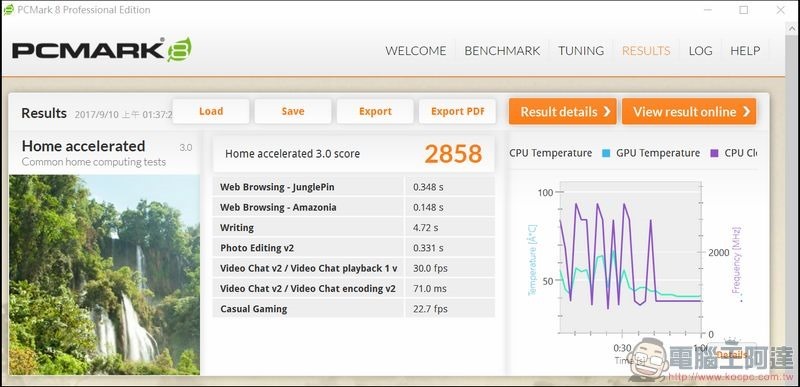
Task: Click the 30.0 fps value
Action: [x=430, y=268]
